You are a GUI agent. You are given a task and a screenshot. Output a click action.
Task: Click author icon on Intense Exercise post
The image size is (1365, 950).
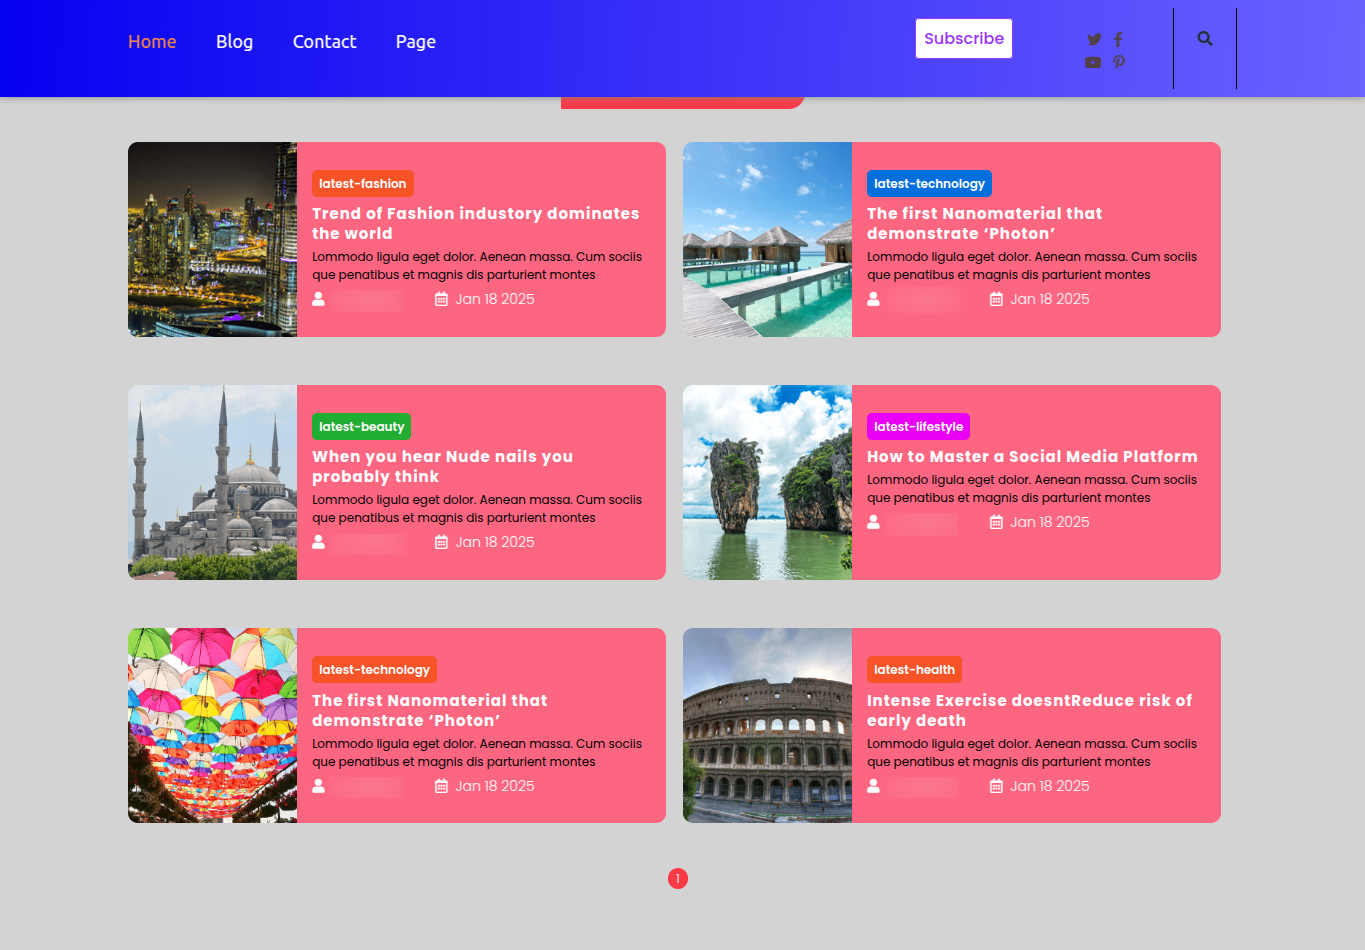click(x=873, y=786)
